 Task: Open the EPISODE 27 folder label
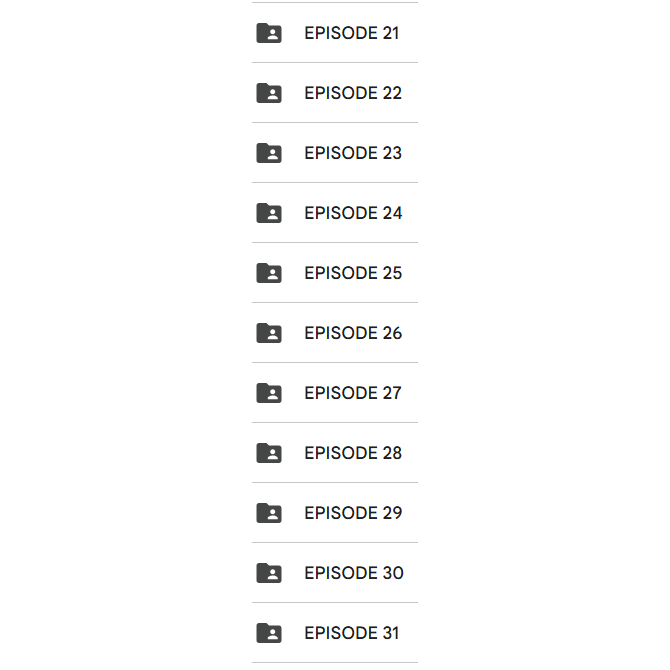(x=353, y=394)
